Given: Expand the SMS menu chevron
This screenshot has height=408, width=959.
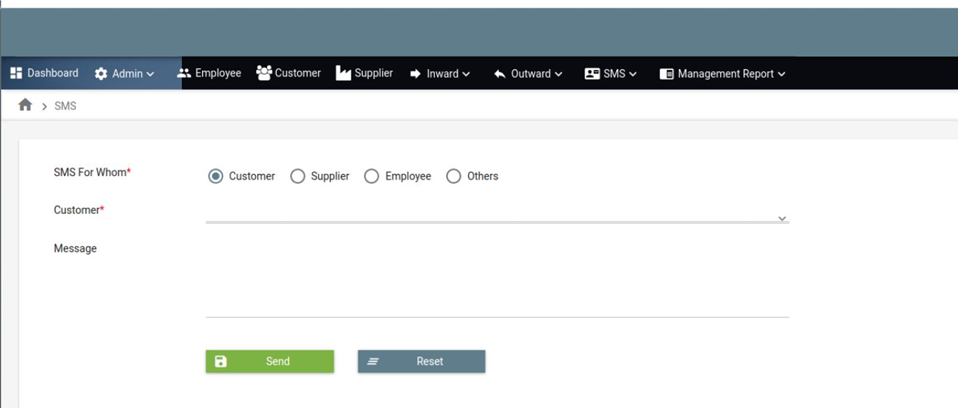Looking at the screenshot, I should (x=632, y=74).
